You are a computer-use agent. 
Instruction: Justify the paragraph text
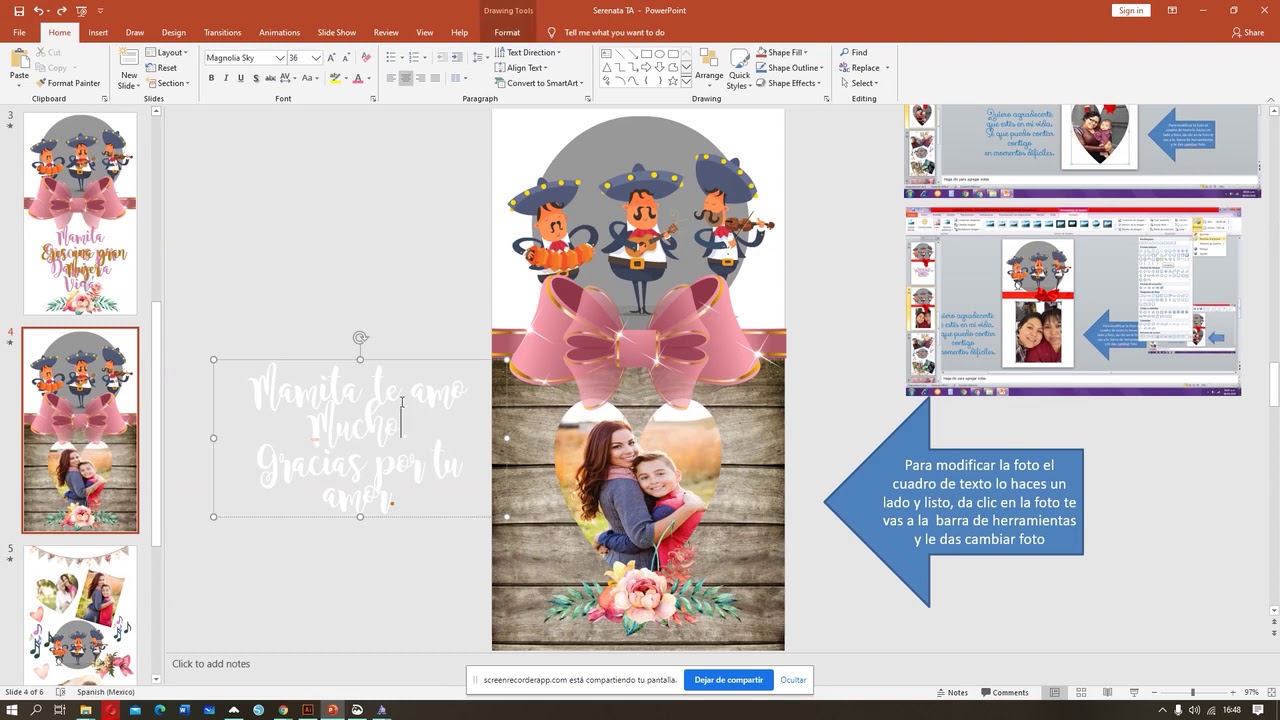pyautogui.click(x=435, y=78)
